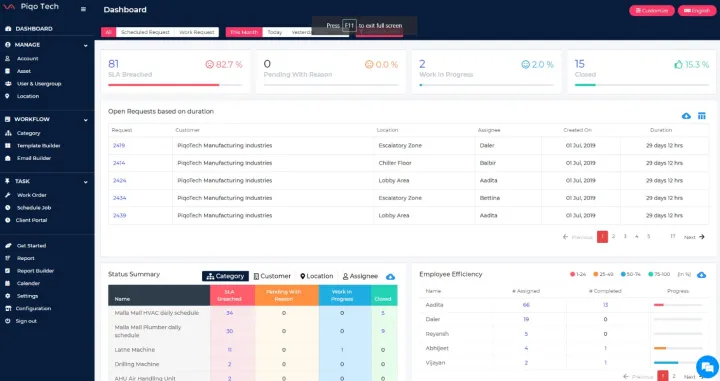Click the Customize button
This screenshot has height=381, width=720.
click(652, 11)
